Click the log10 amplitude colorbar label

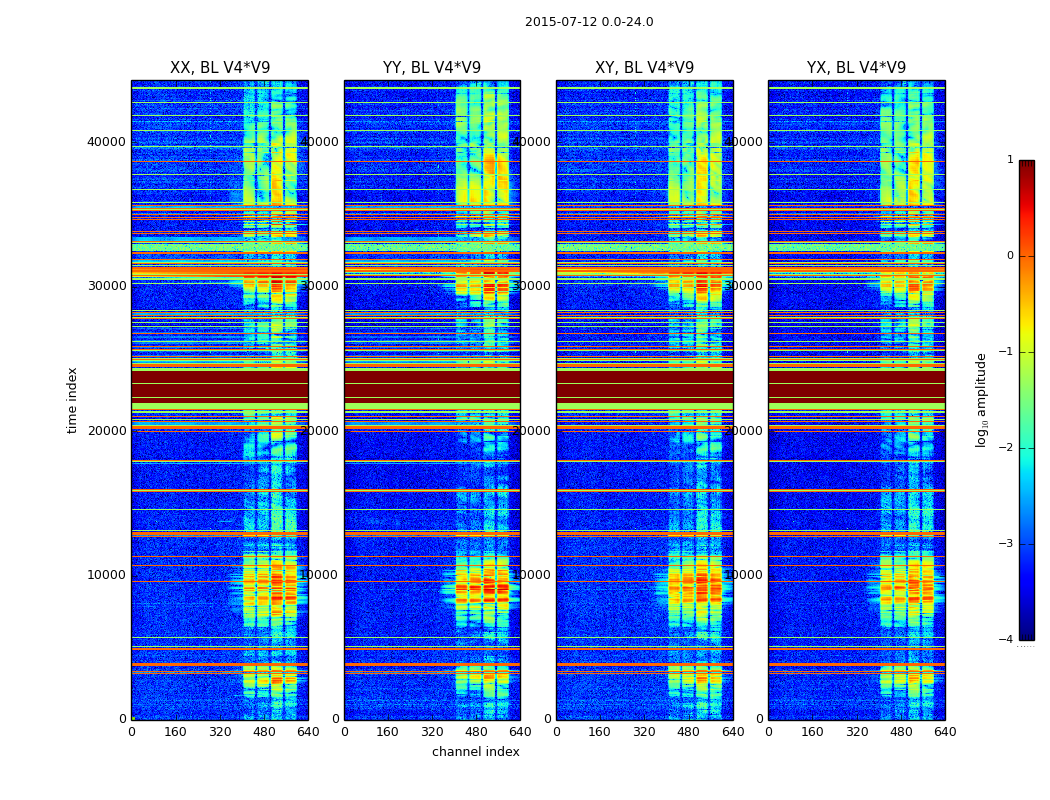point(981,400)
